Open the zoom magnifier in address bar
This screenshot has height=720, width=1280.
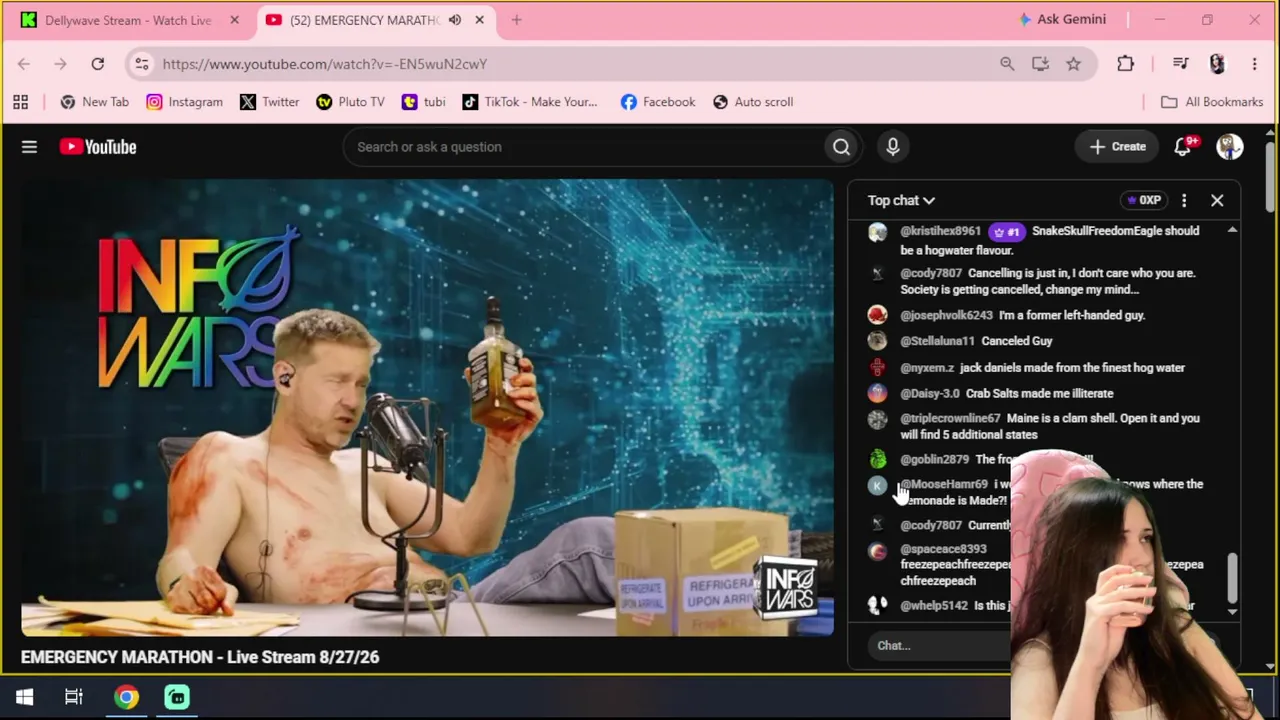1007,64
